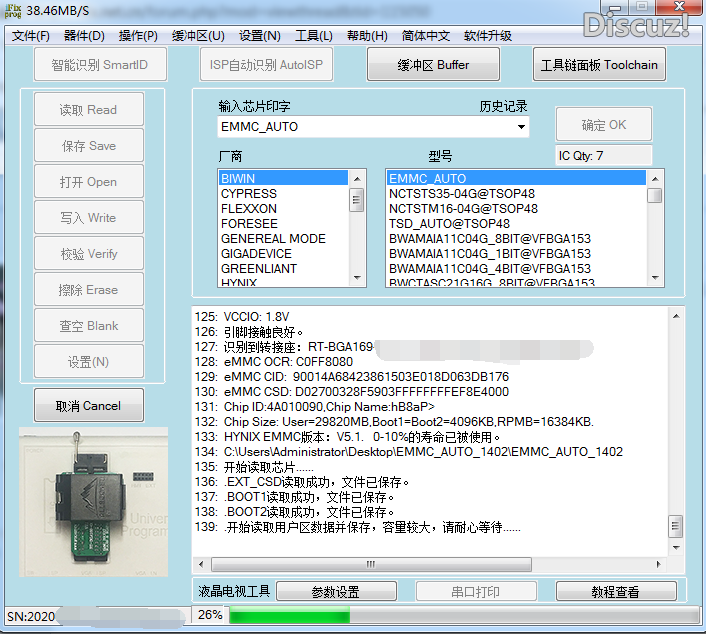Click log line 128 eMMC OCR
Screen dimensions: 706x634
274,362
